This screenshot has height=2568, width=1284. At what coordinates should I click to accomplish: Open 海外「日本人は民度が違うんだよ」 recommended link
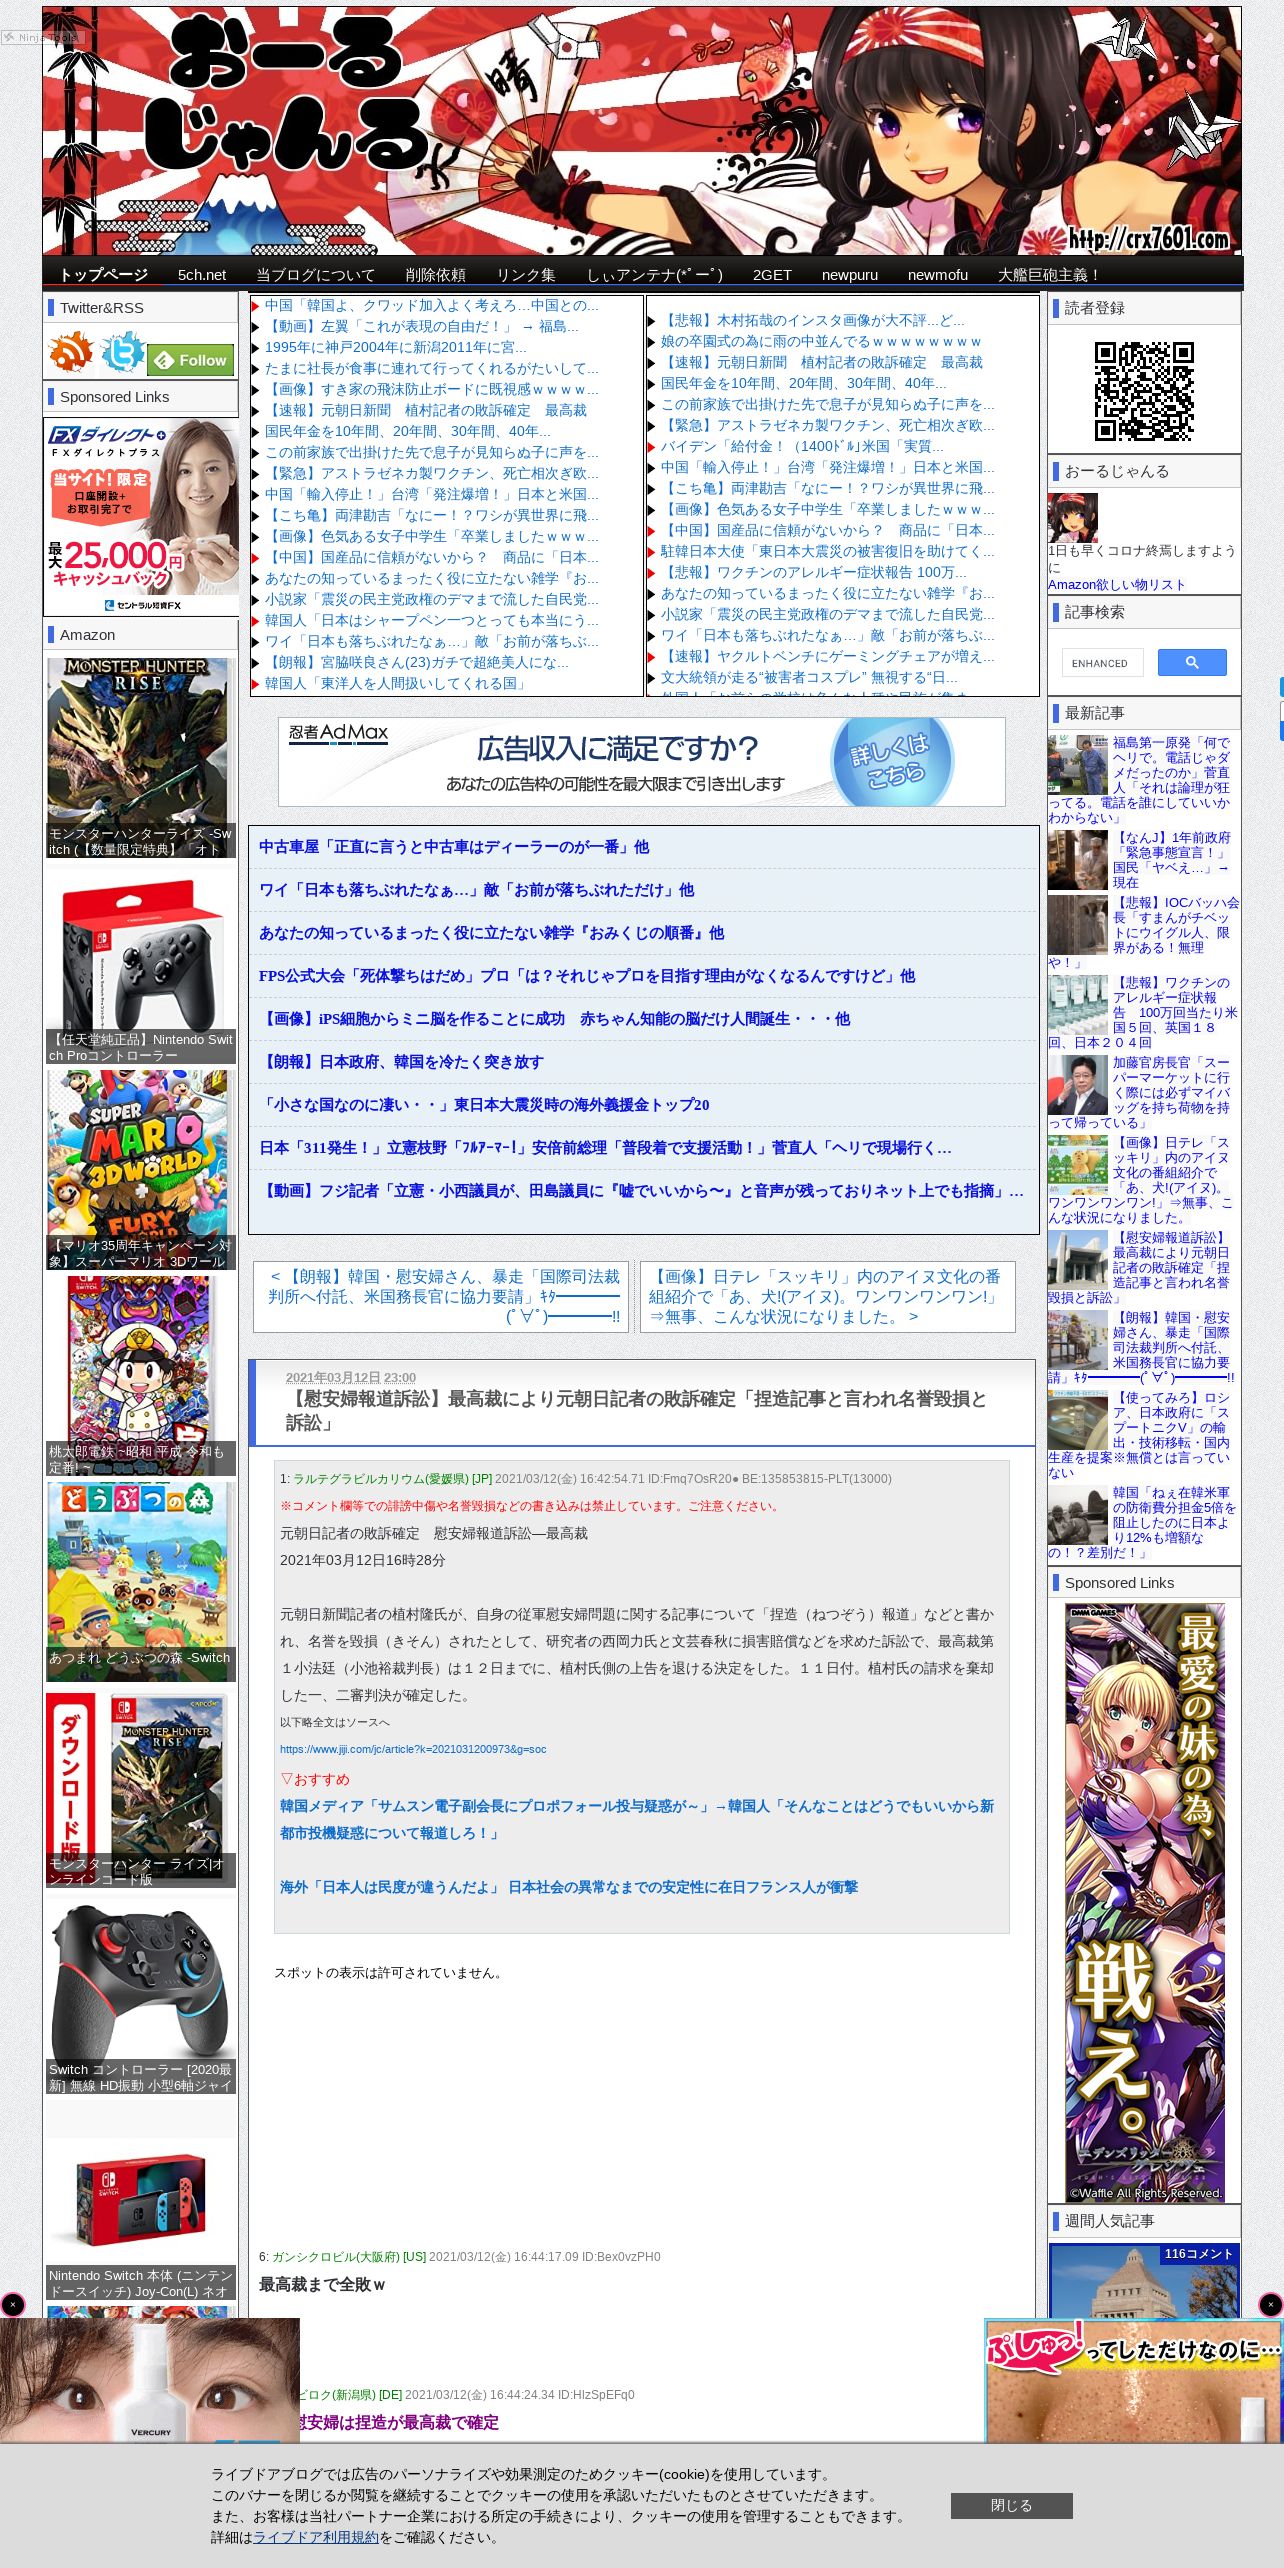point(569,1887)
